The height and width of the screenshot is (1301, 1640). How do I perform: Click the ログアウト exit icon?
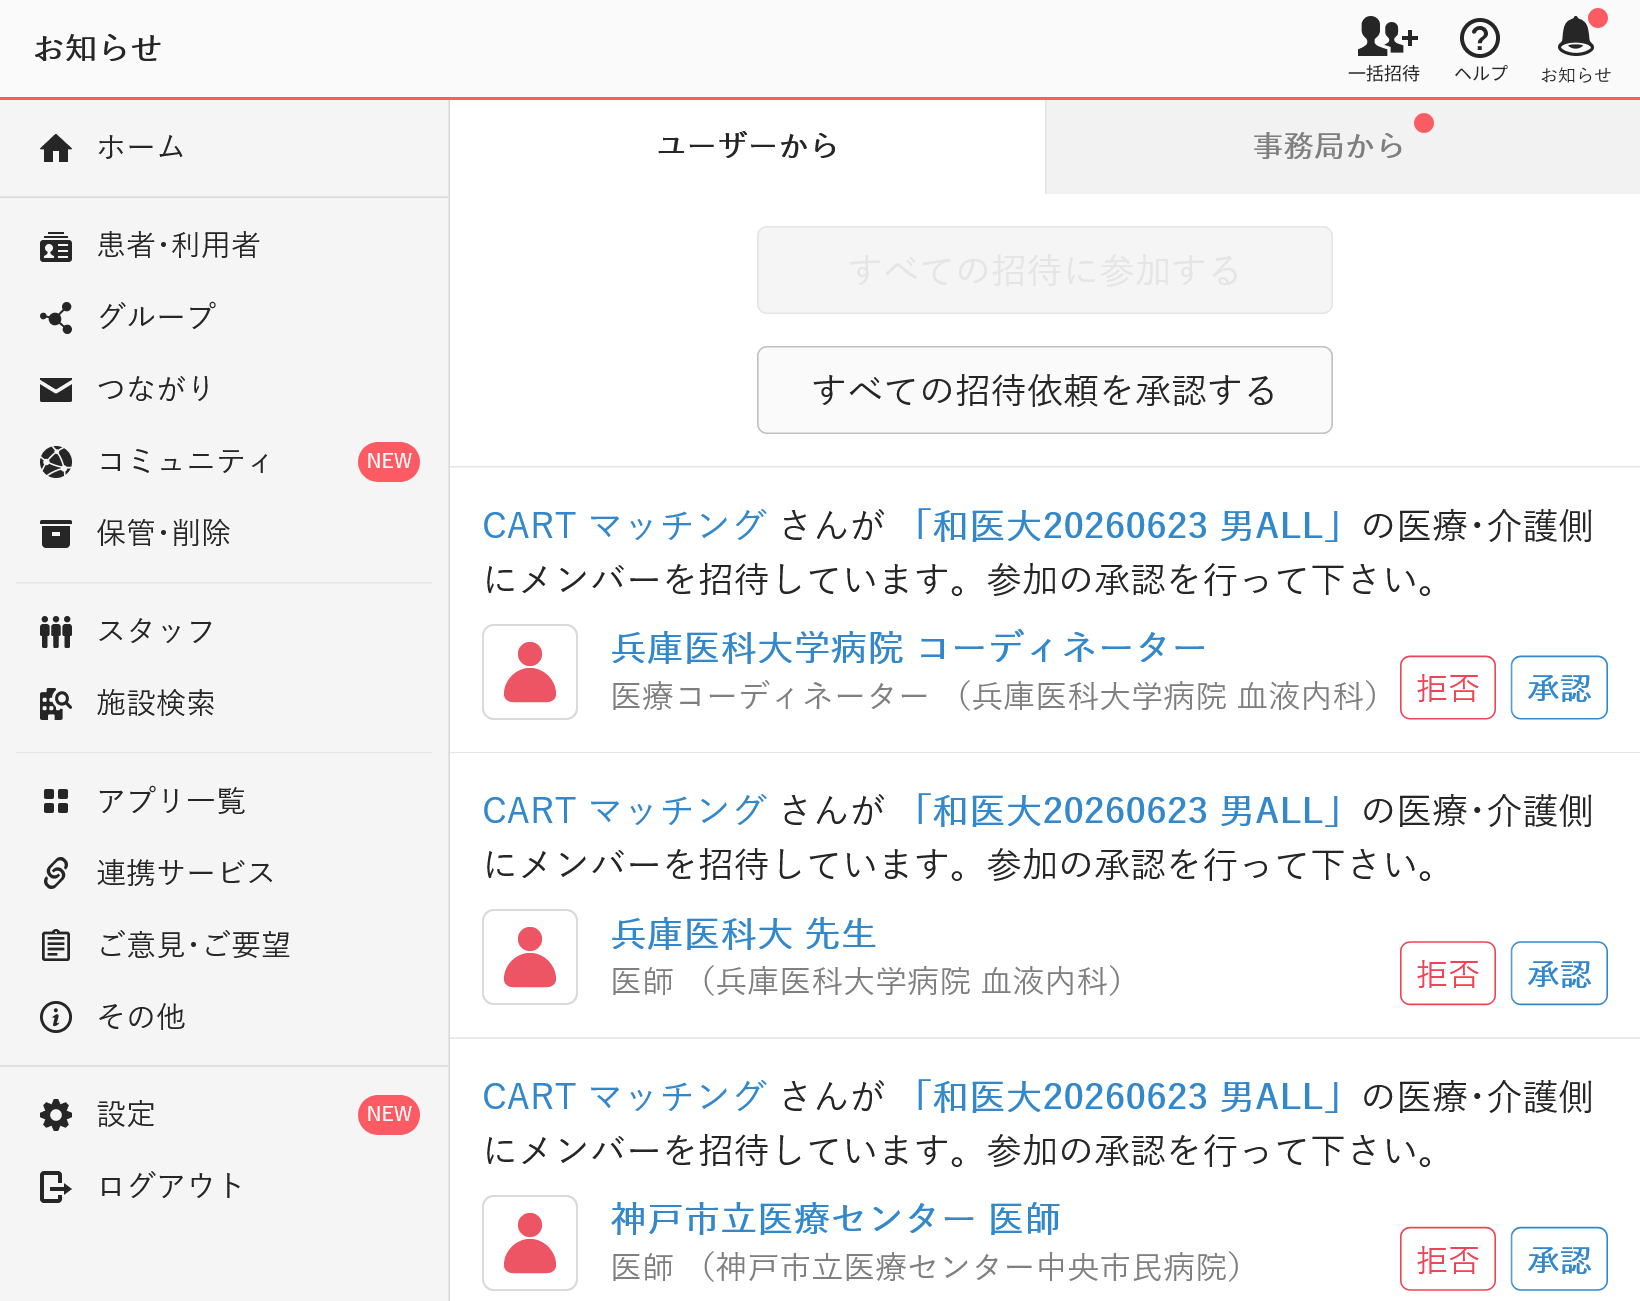56,1186
